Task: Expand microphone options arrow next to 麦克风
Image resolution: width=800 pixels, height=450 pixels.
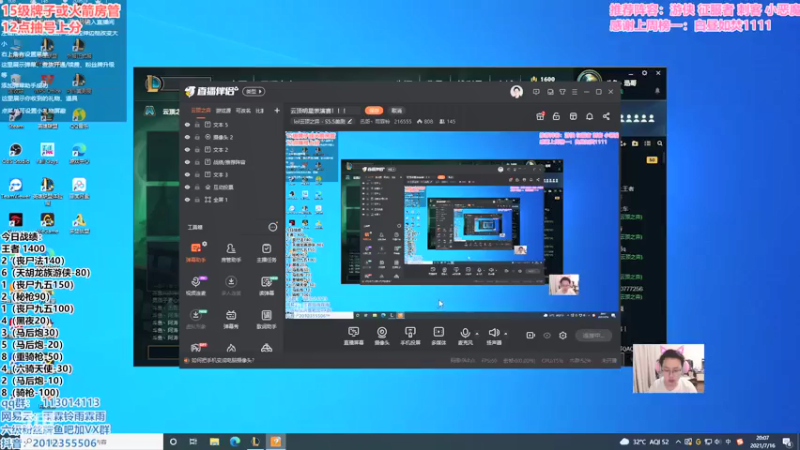Action: [x=477, y=334]
